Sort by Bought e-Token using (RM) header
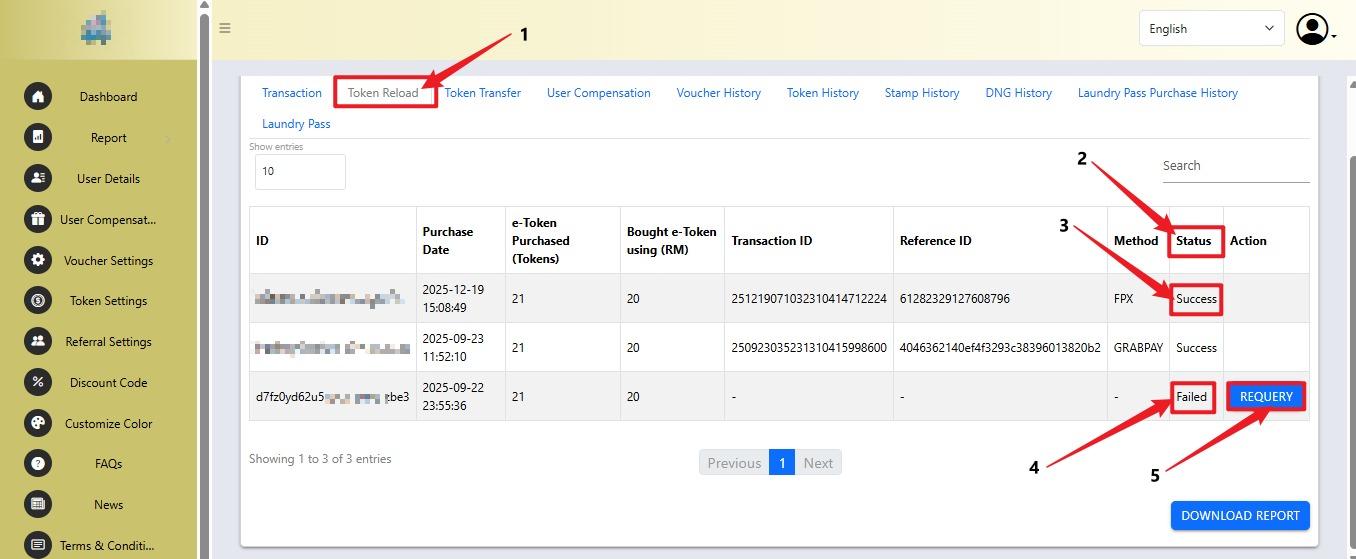The width and height of the screenshot is (1356, 559). [672, 240]
